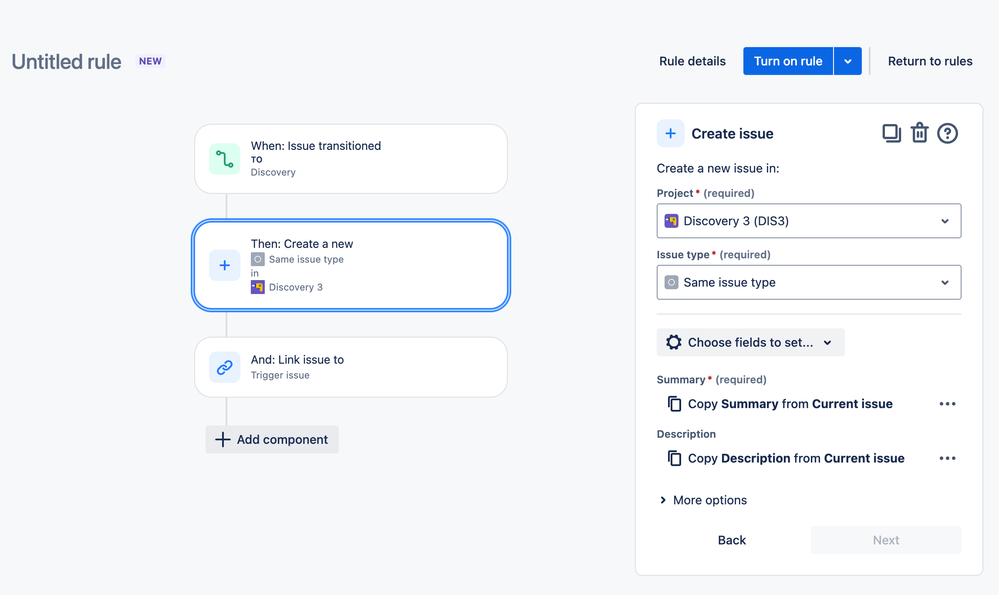
Task: Open Summary field three-dot options
Action: point(947,404)
